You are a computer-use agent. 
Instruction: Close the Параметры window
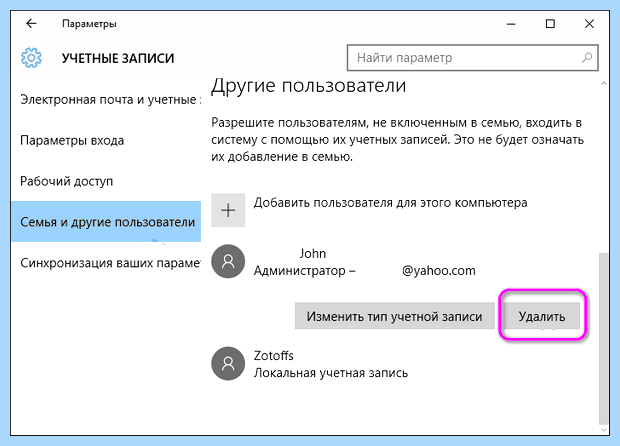point(589,24)
